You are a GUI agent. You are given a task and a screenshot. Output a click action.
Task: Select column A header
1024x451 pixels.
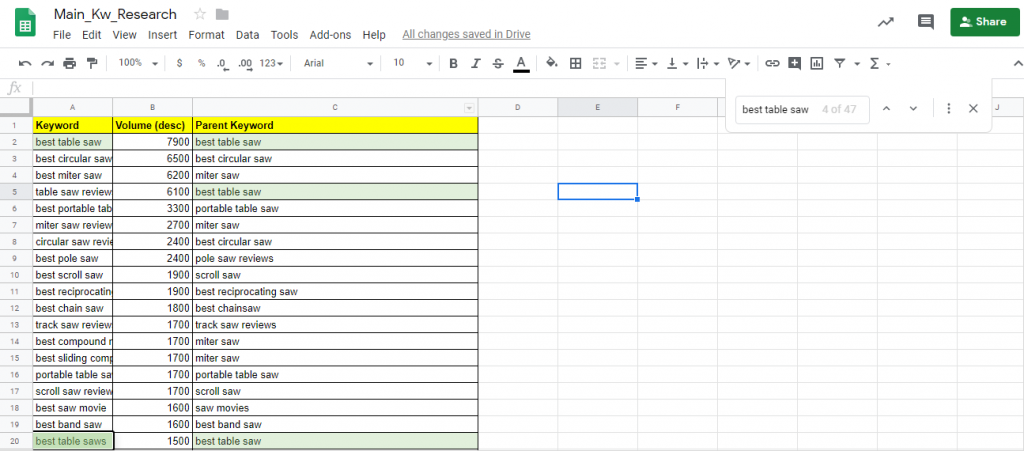coord(72,108)
